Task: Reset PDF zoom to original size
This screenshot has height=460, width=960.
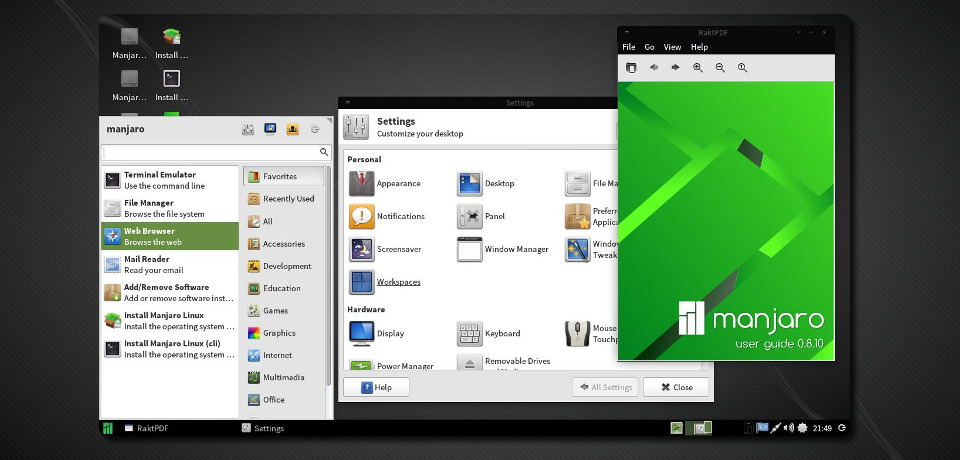Action: point(742,67)
